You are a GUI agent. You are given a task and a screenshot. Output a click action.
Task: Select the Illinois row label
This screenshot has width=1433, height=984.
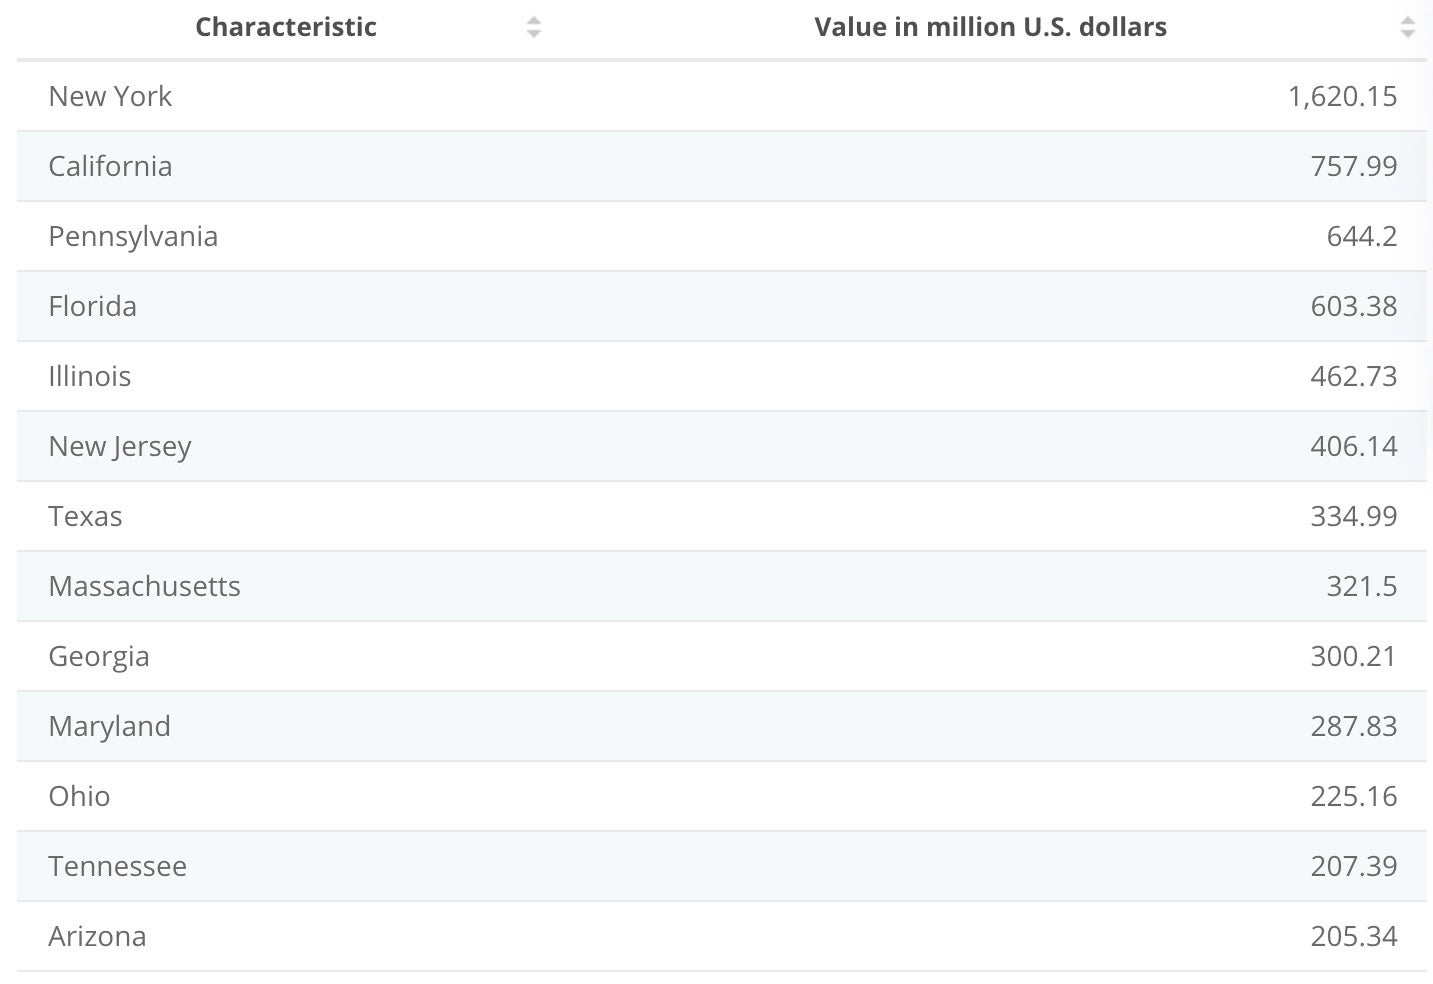click(x=90, y=376)
